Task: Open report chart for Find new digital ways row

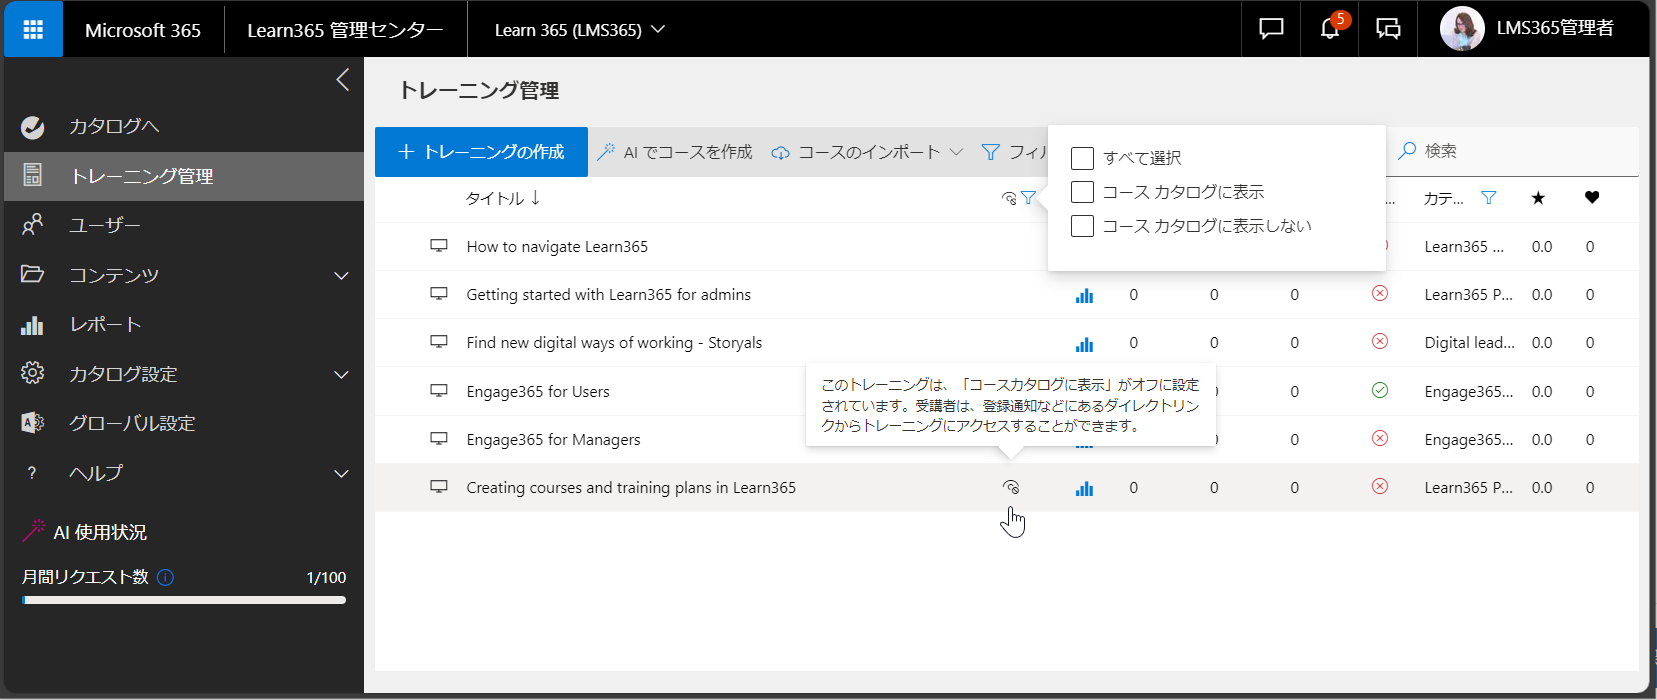Action: (1084, 344)
